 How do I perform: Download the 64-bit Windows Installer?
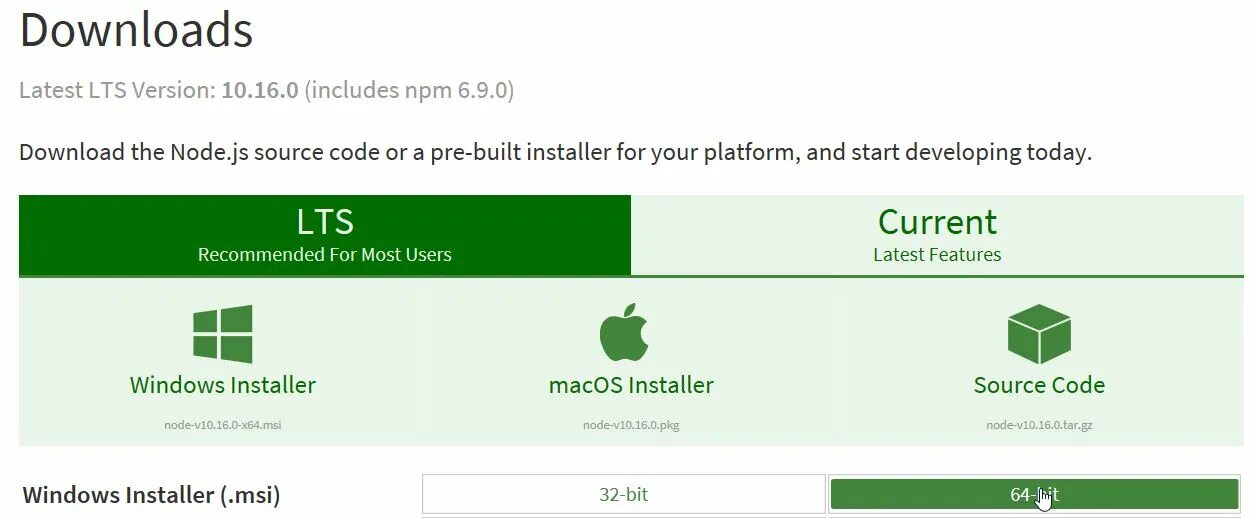pyautogui.click(x=1034, y=494)
